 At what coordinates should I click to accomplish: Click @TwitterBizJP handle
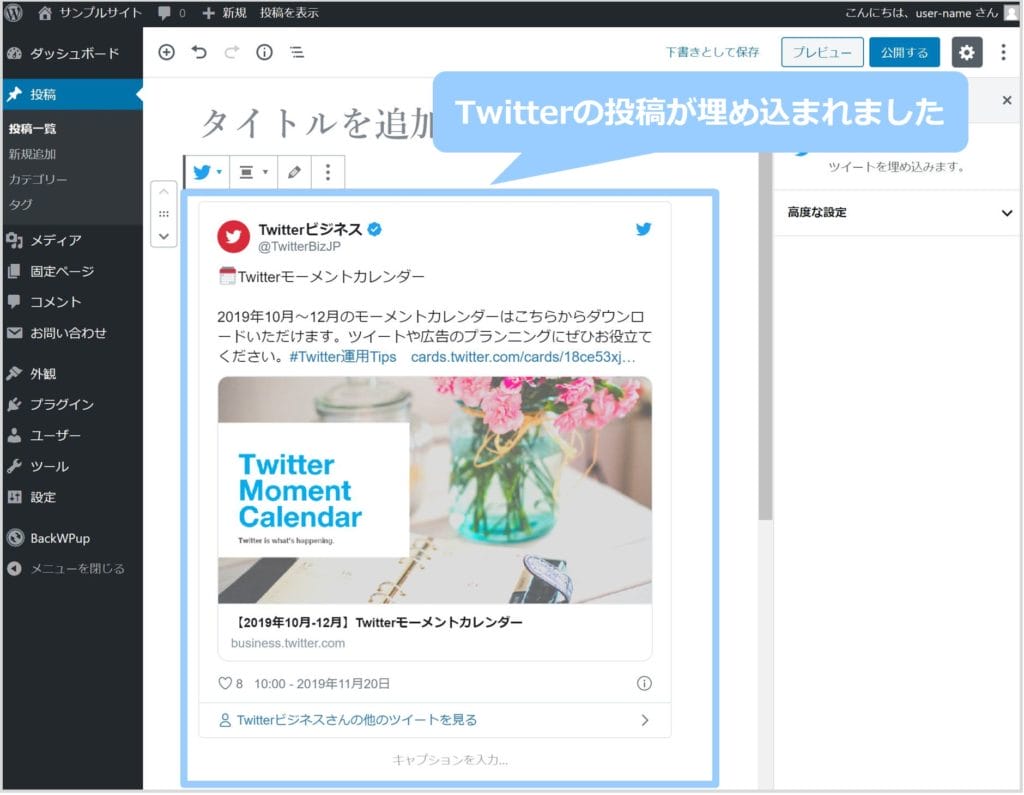(299, 247)
